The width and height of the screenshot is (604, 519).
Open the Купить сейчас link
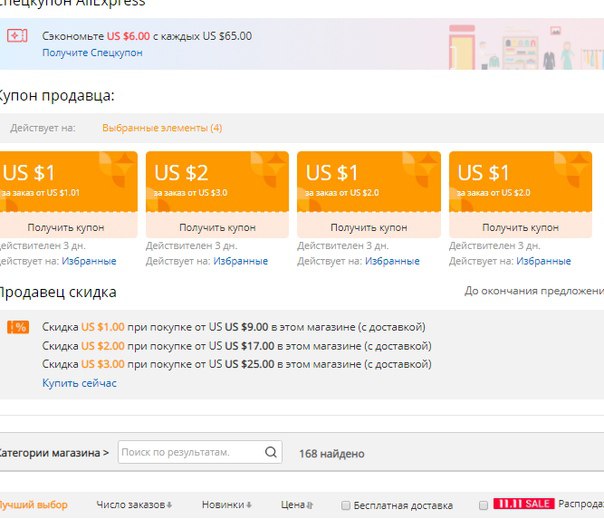(79, 383)
